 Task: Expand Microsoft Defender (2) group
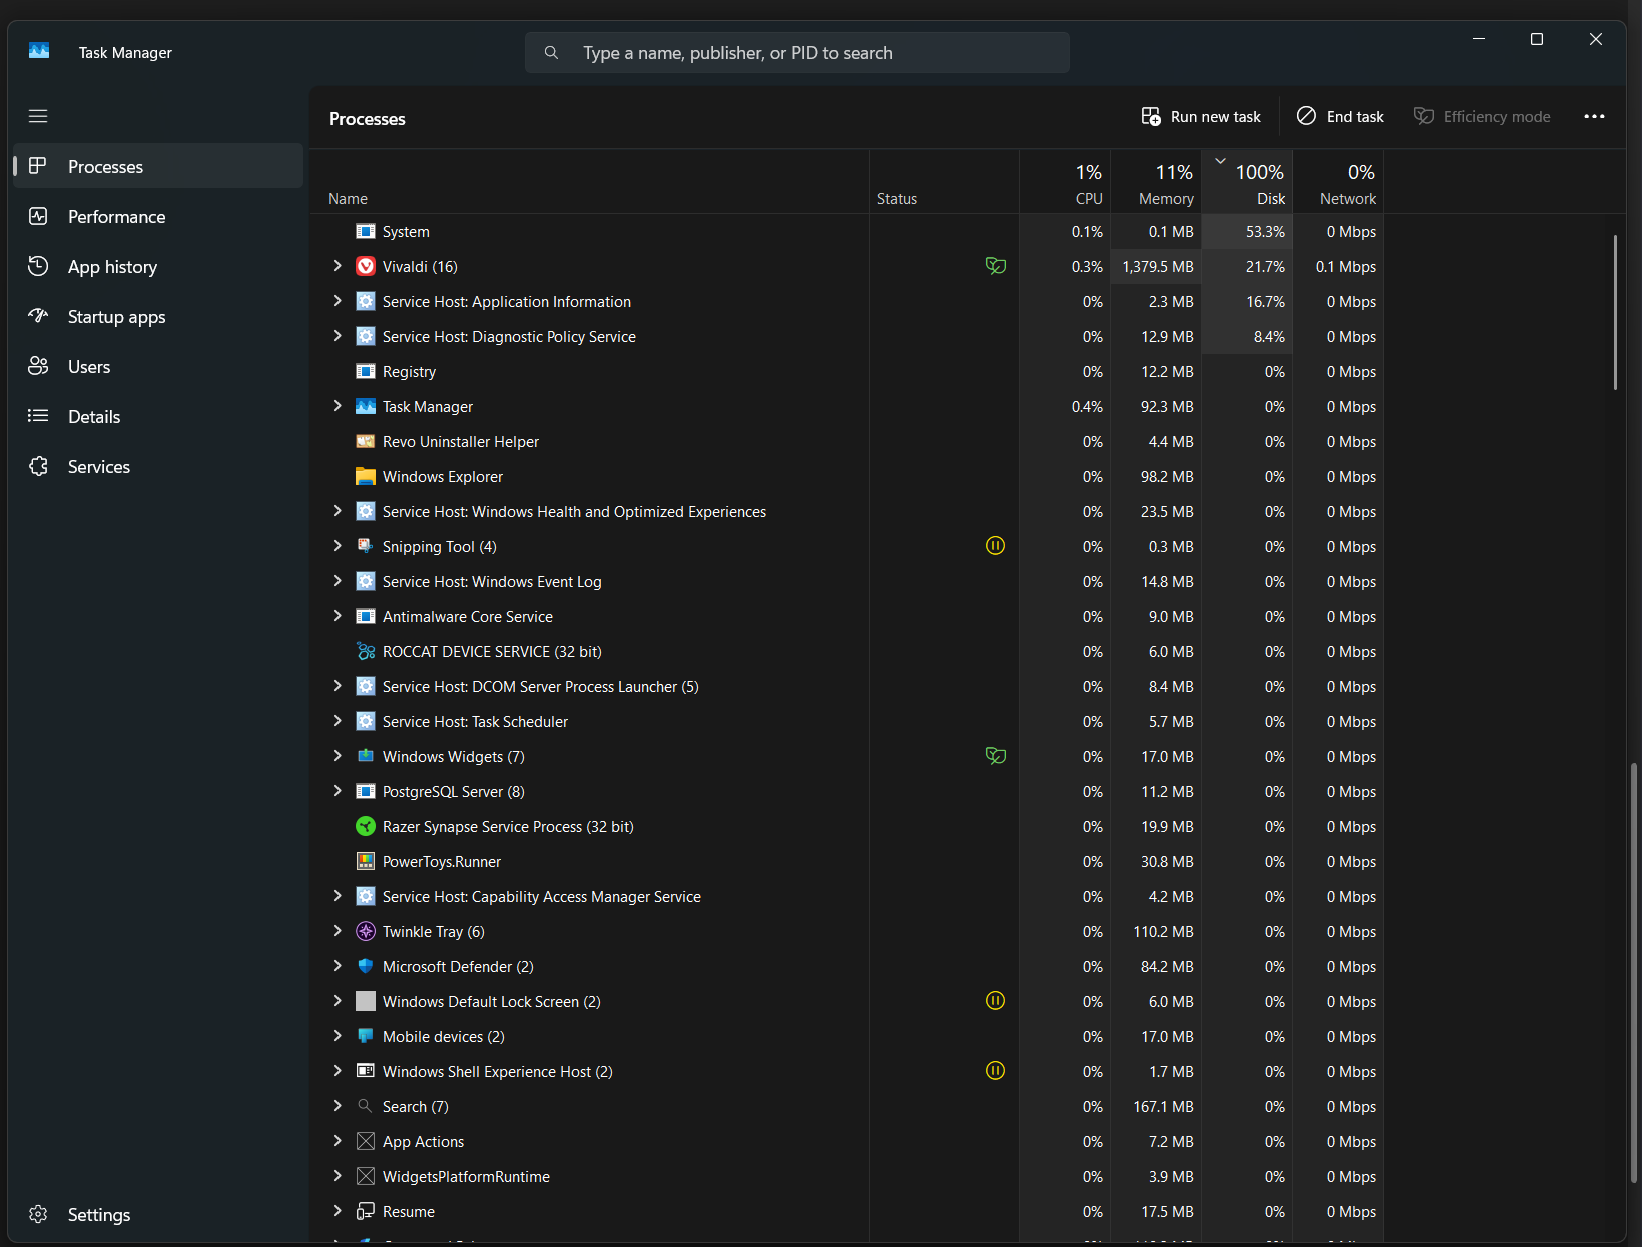coord(337,966)
